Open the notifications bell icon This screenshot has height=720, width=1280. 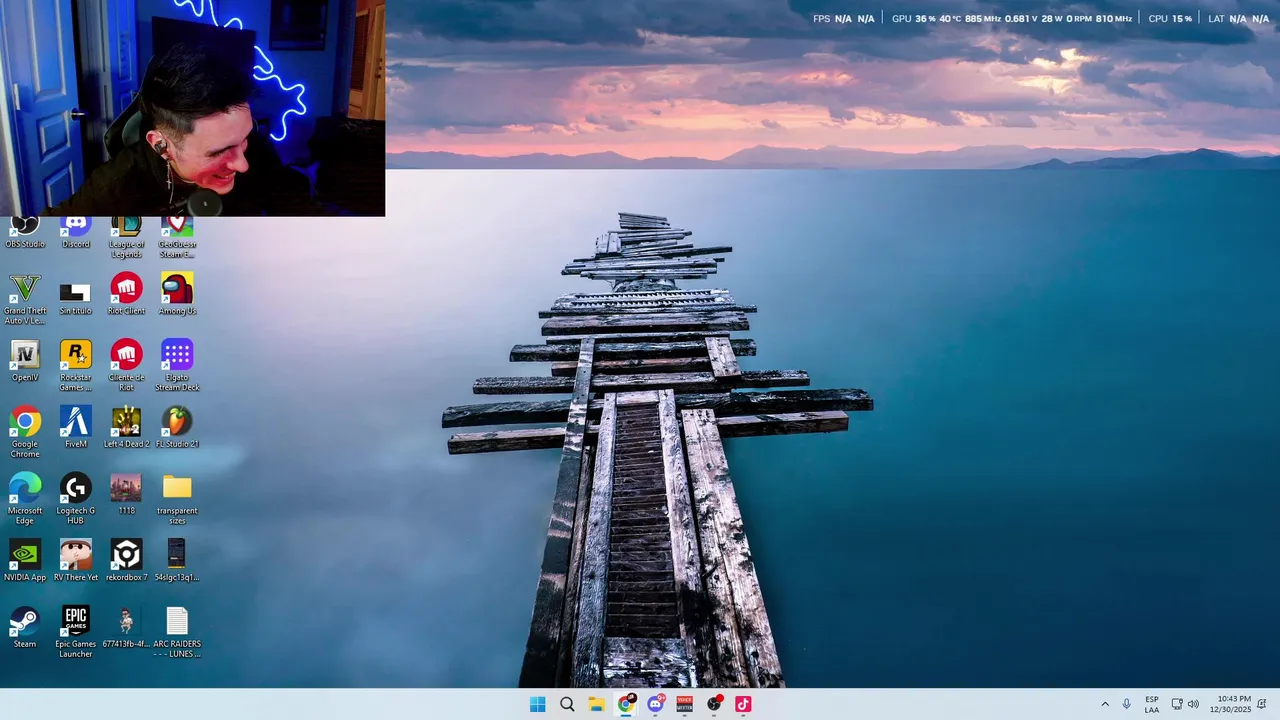point(1262,704)
